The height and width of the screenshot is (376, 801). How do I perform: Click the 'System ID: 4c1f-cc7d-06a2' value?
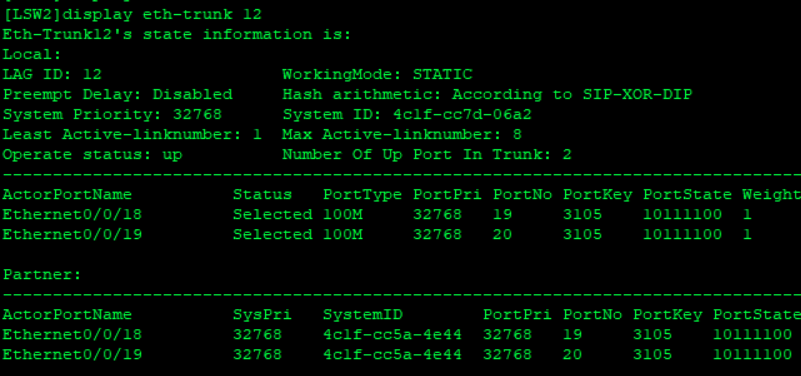407,114
